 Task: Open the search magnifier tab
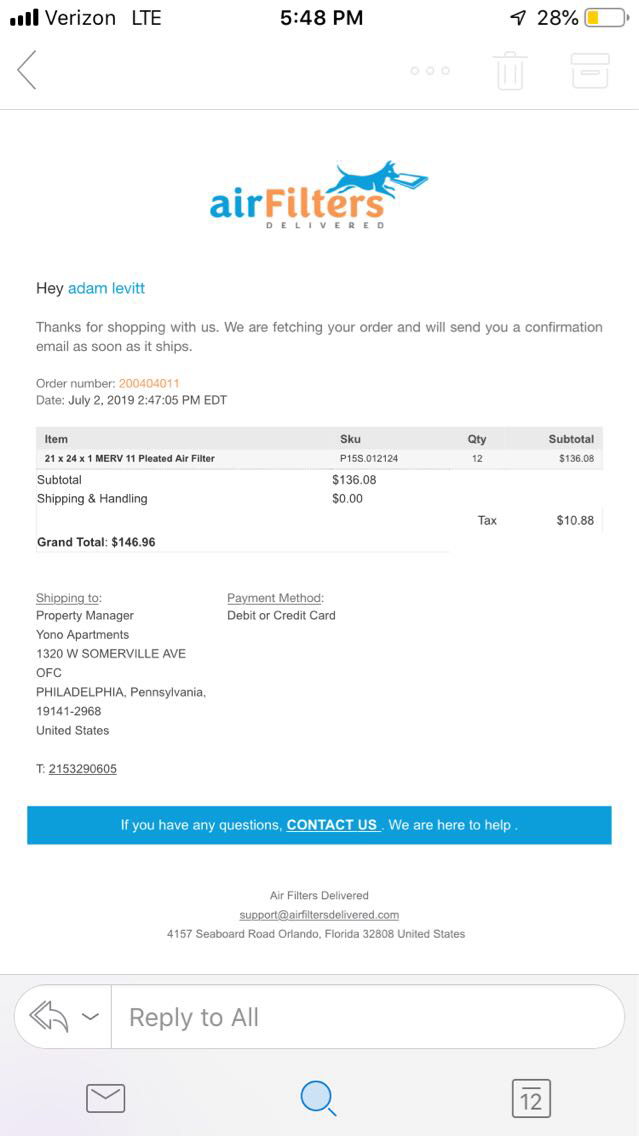[318, 1098]
